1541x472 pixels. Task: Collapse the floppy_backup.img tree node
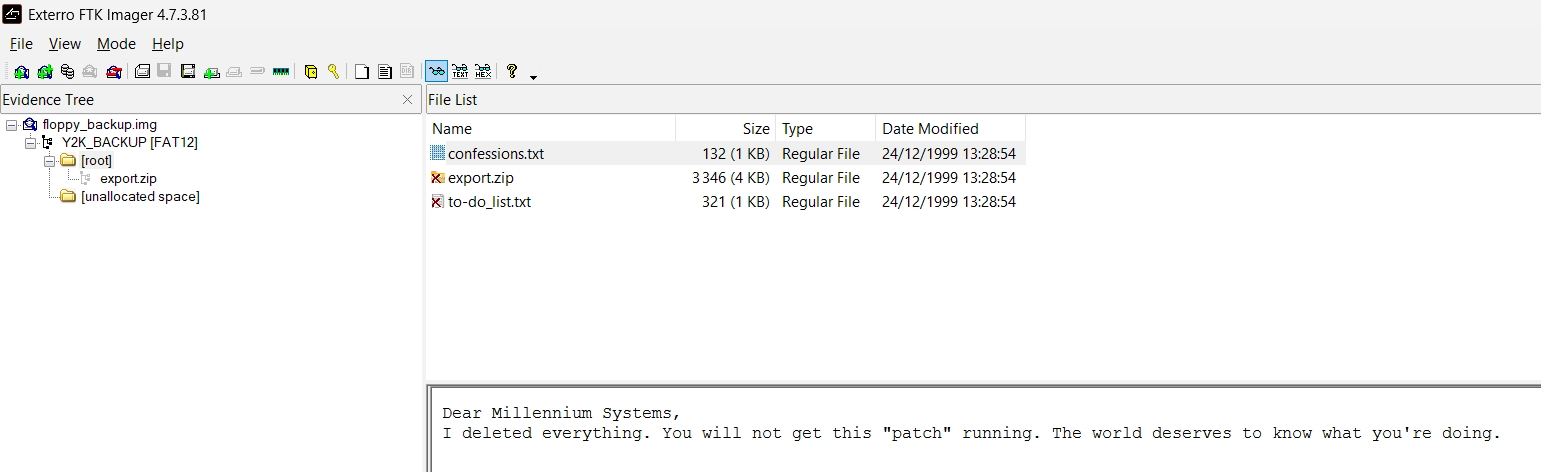click(x=11, y=125)
